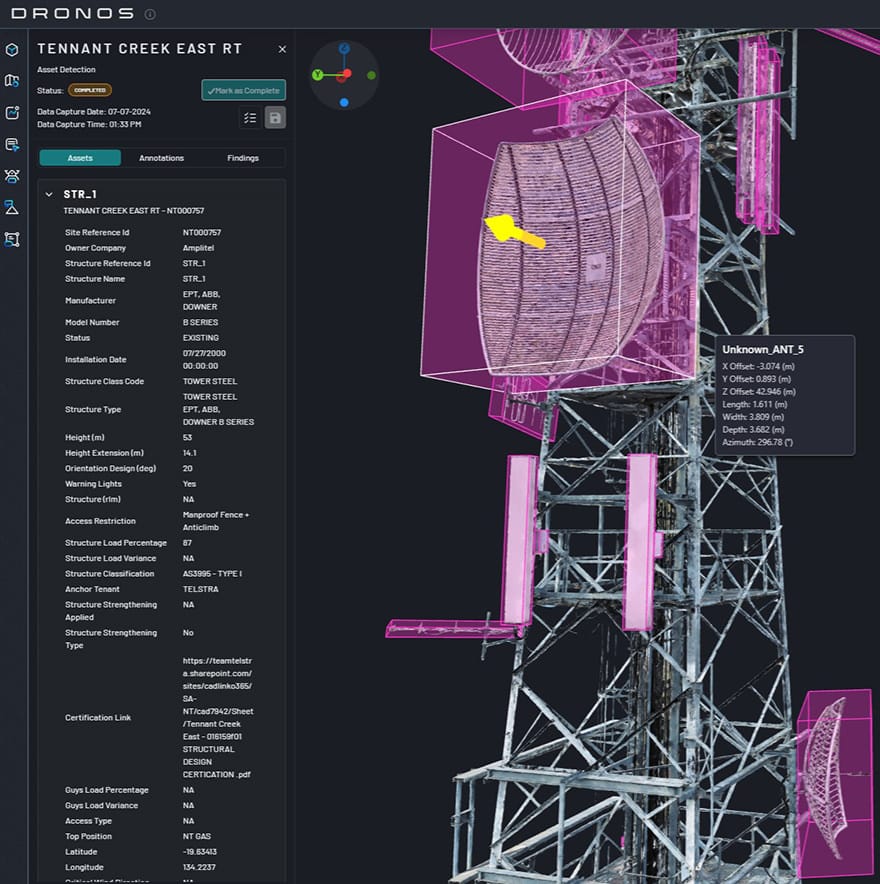Click the bounding box annotation sidebar icon
This screenshot has width=880, height=884.
(12, 239)
